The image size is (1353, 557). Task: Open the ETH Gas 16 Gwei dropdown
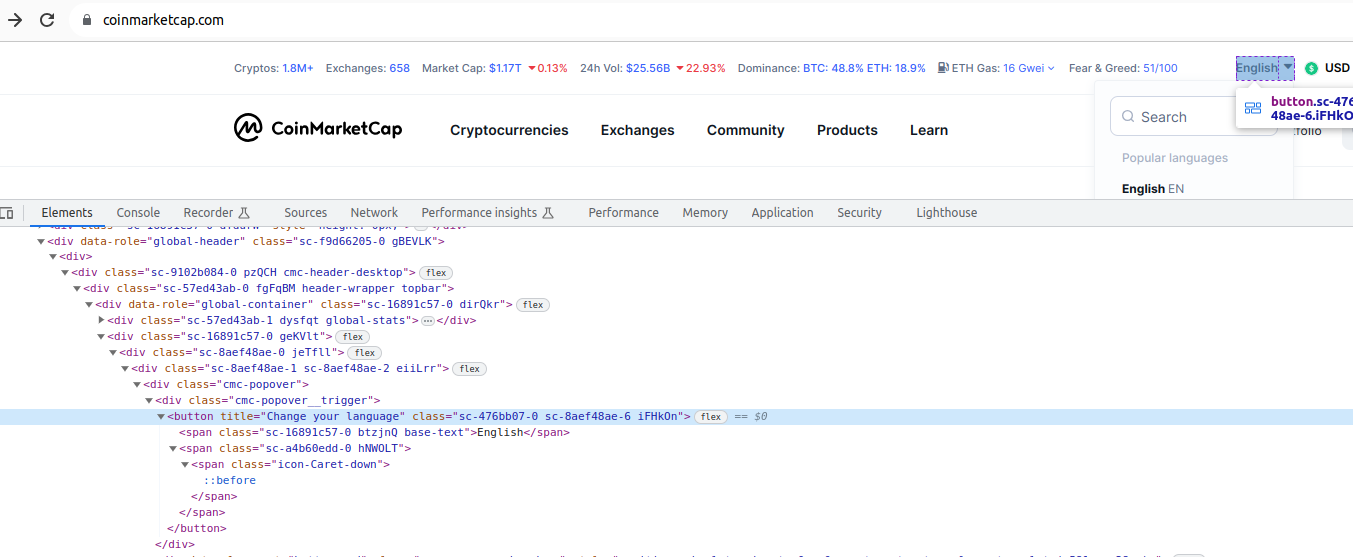pyautogui.click(x=1029, y=68)
